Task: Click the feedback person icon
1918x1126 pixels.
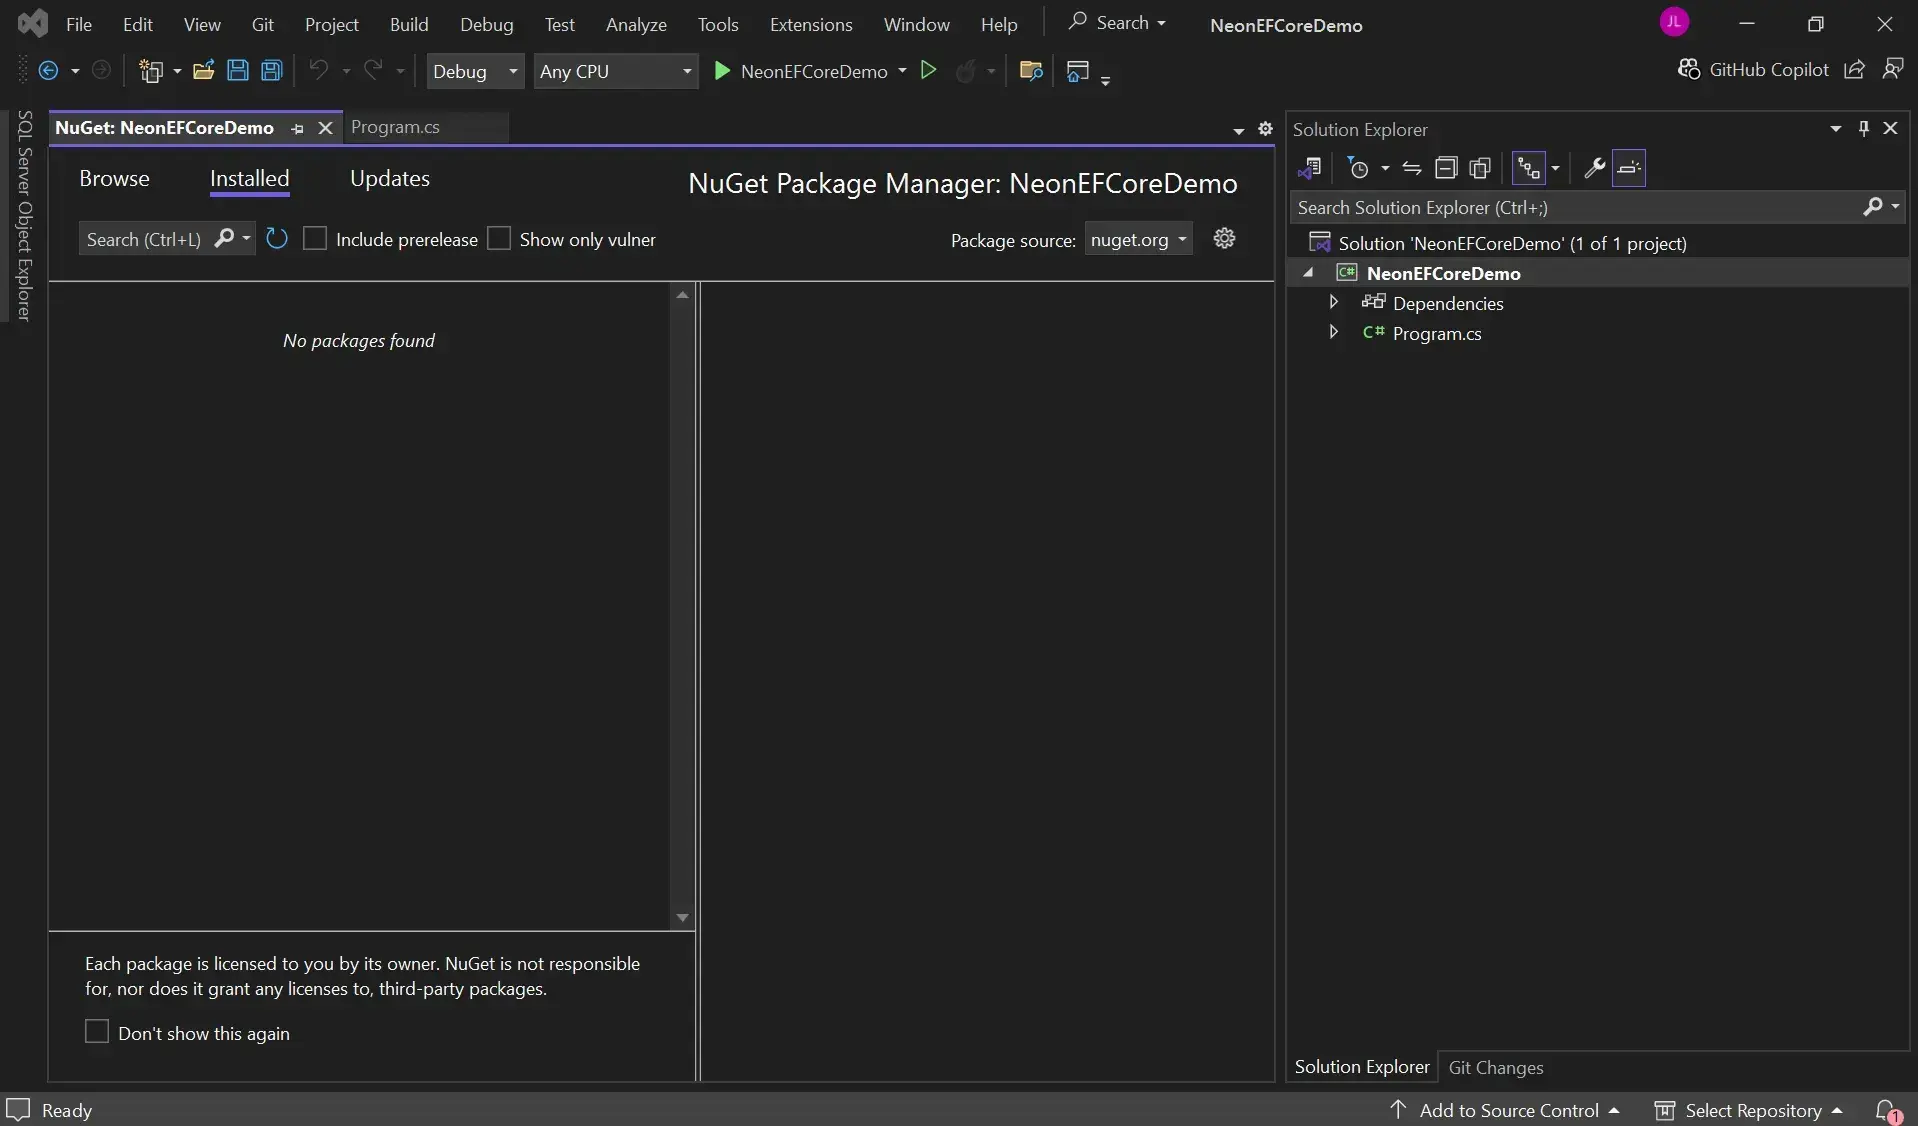Action: click(x=1892, y=69)
